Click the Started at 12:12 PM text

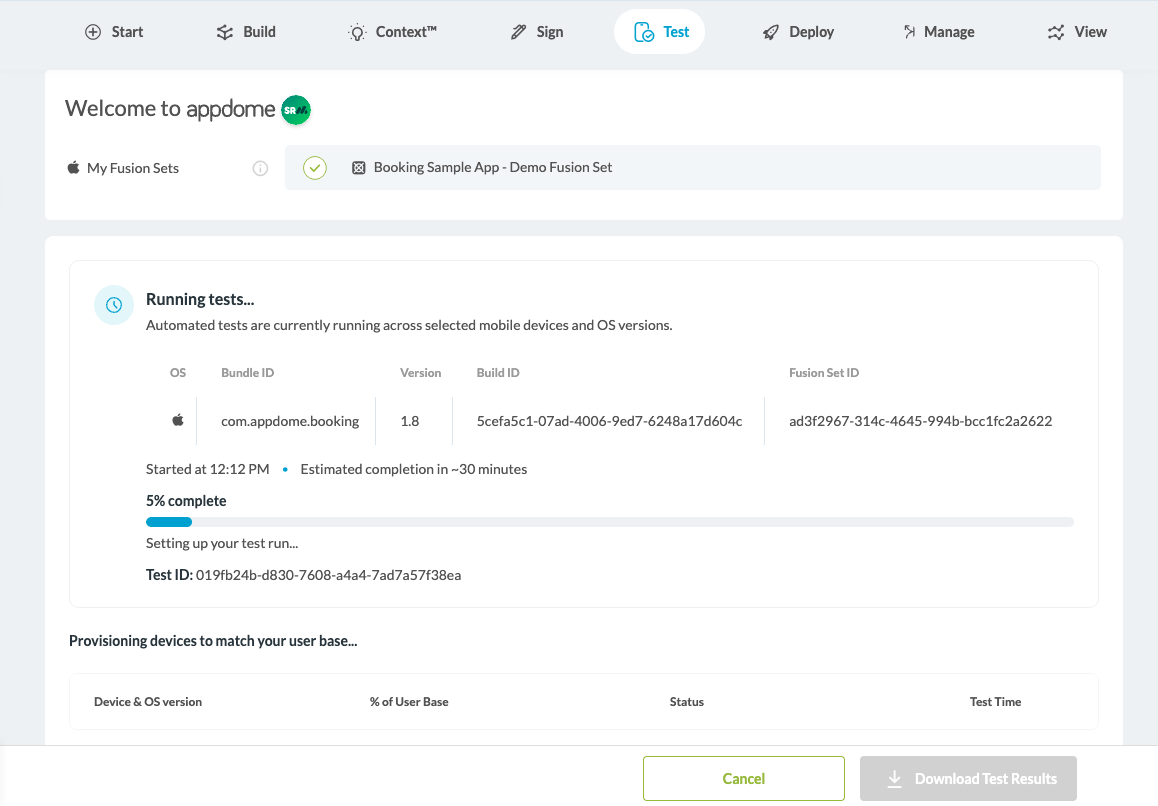[x=208, y=469]
